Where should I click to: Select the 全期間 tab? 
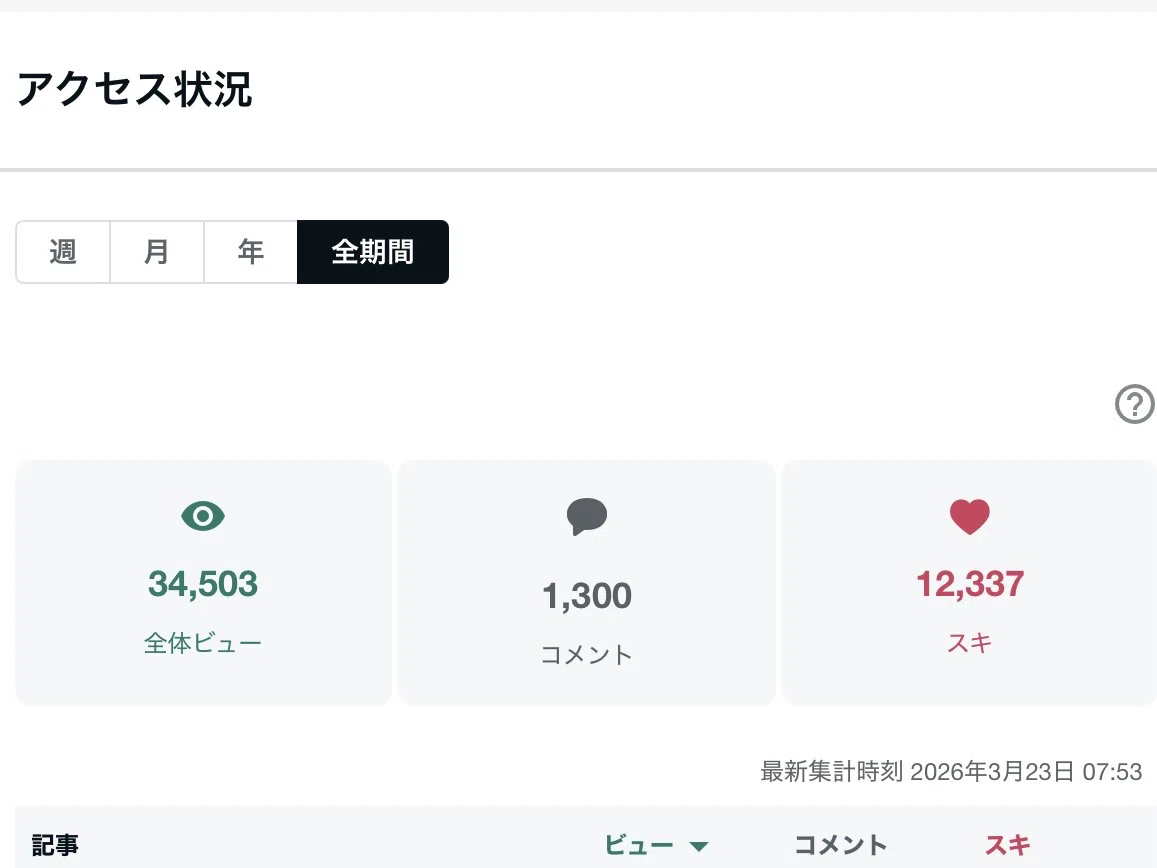click(373, 252)
